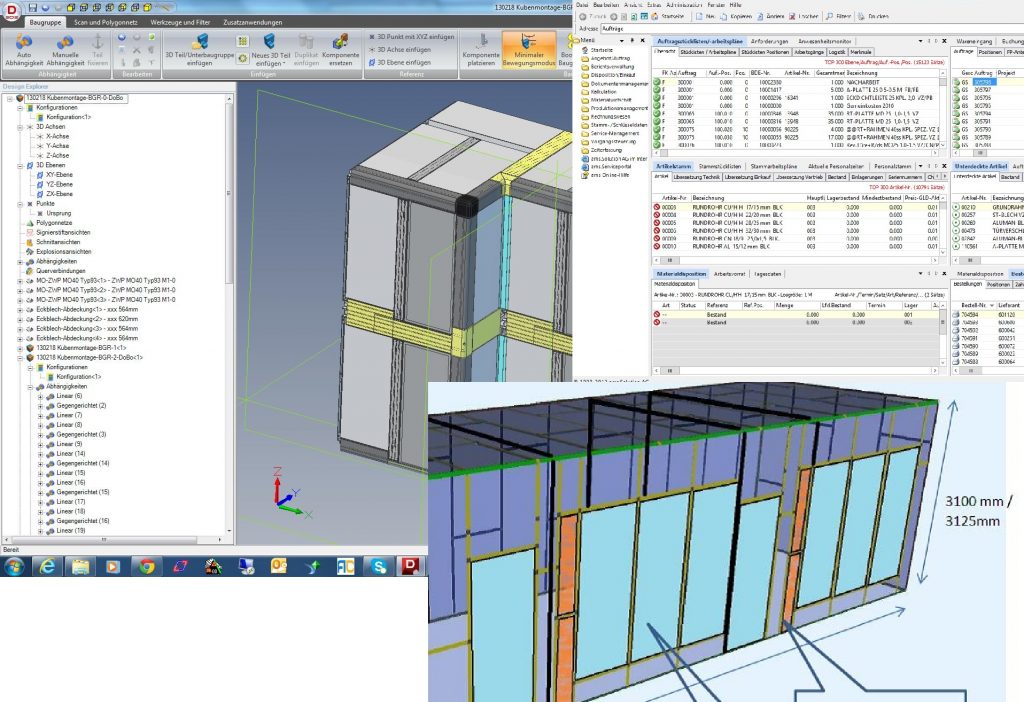
Task: Expand the Linear (6) dependency node
Action: 40,397
